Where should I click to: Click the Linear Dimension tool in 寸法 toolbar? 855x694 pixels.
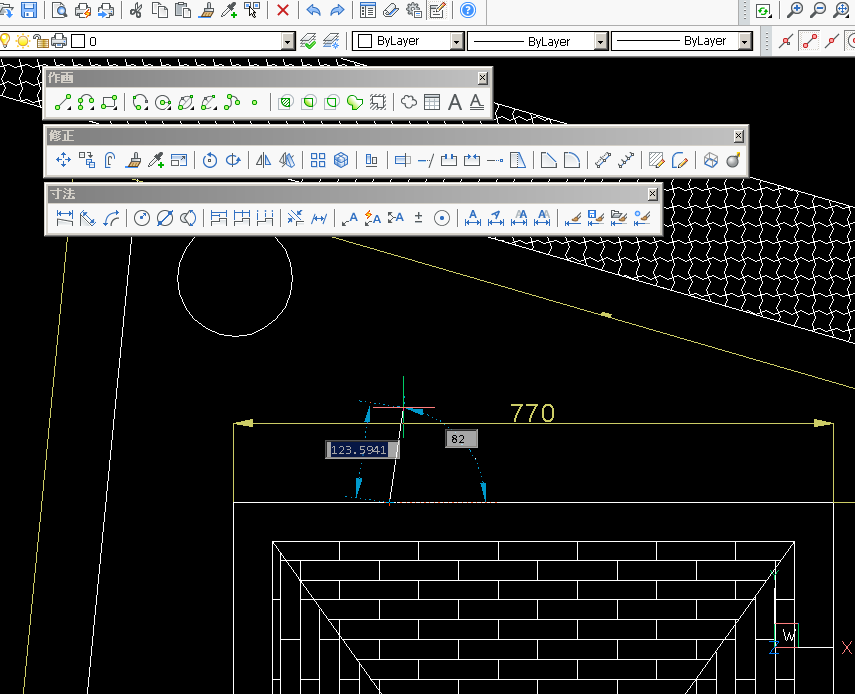point(65,218)
